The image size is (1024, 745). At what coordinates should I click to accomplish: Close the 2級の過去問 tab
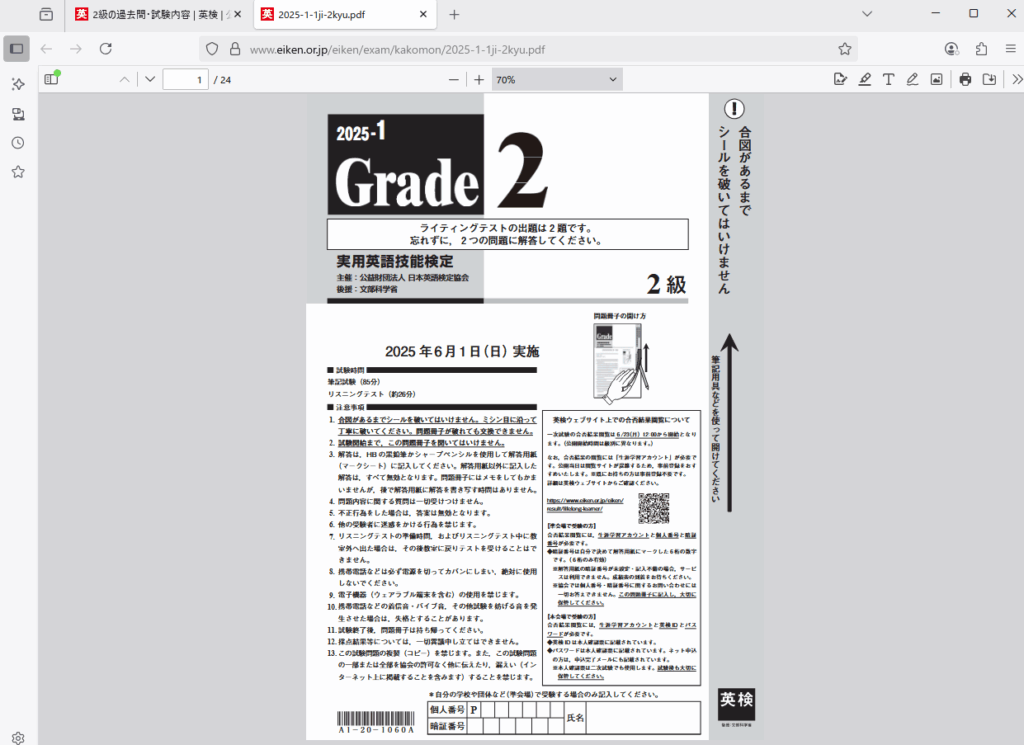coord(238,14)
